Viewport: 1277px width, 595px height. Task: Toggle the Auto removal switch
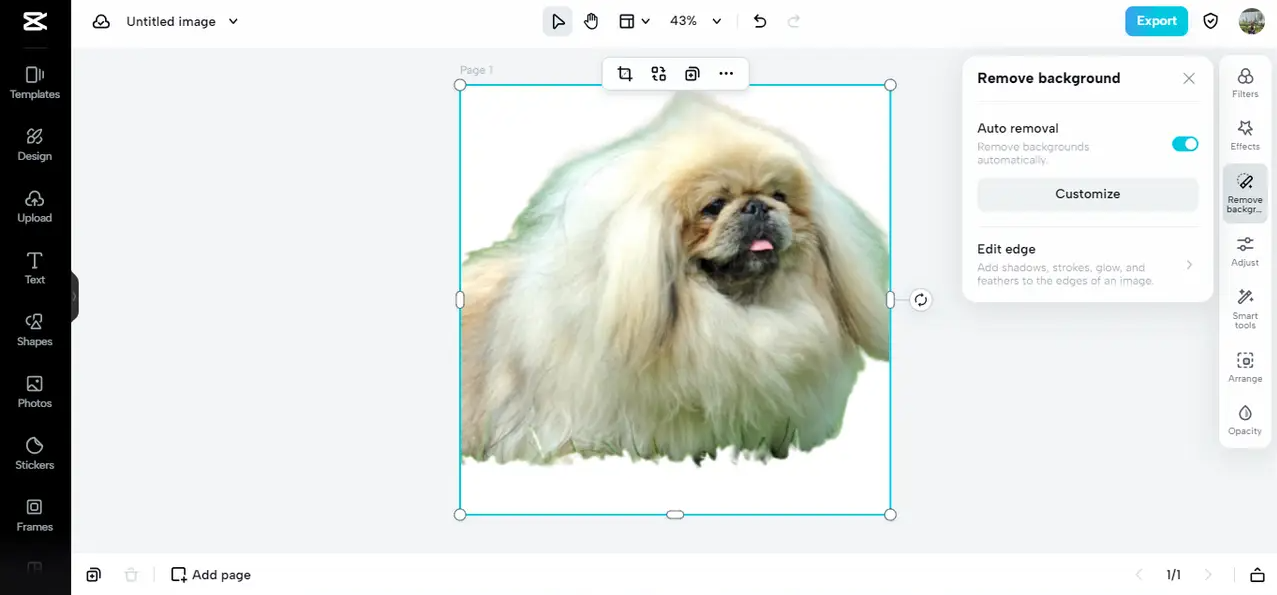tap(1185, 144)
